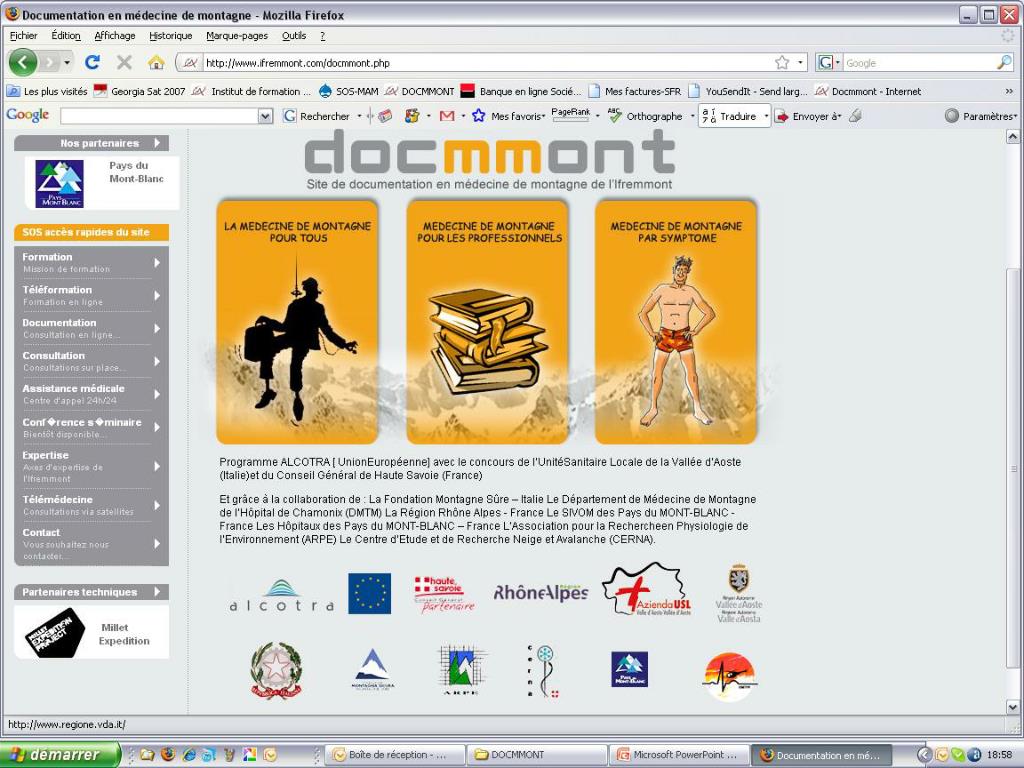Switch to DOCMMONT folder taskbar window
Screen dimensions: 1024x768
[x=536, y=755]
